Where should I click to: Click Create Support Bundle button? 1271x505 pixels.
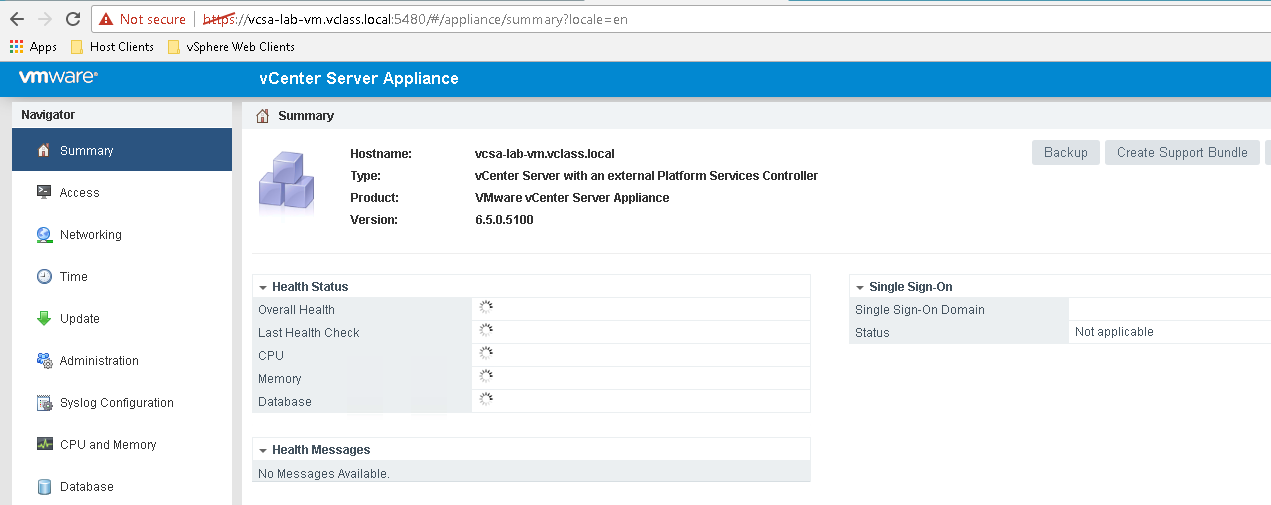point(1181,152)
